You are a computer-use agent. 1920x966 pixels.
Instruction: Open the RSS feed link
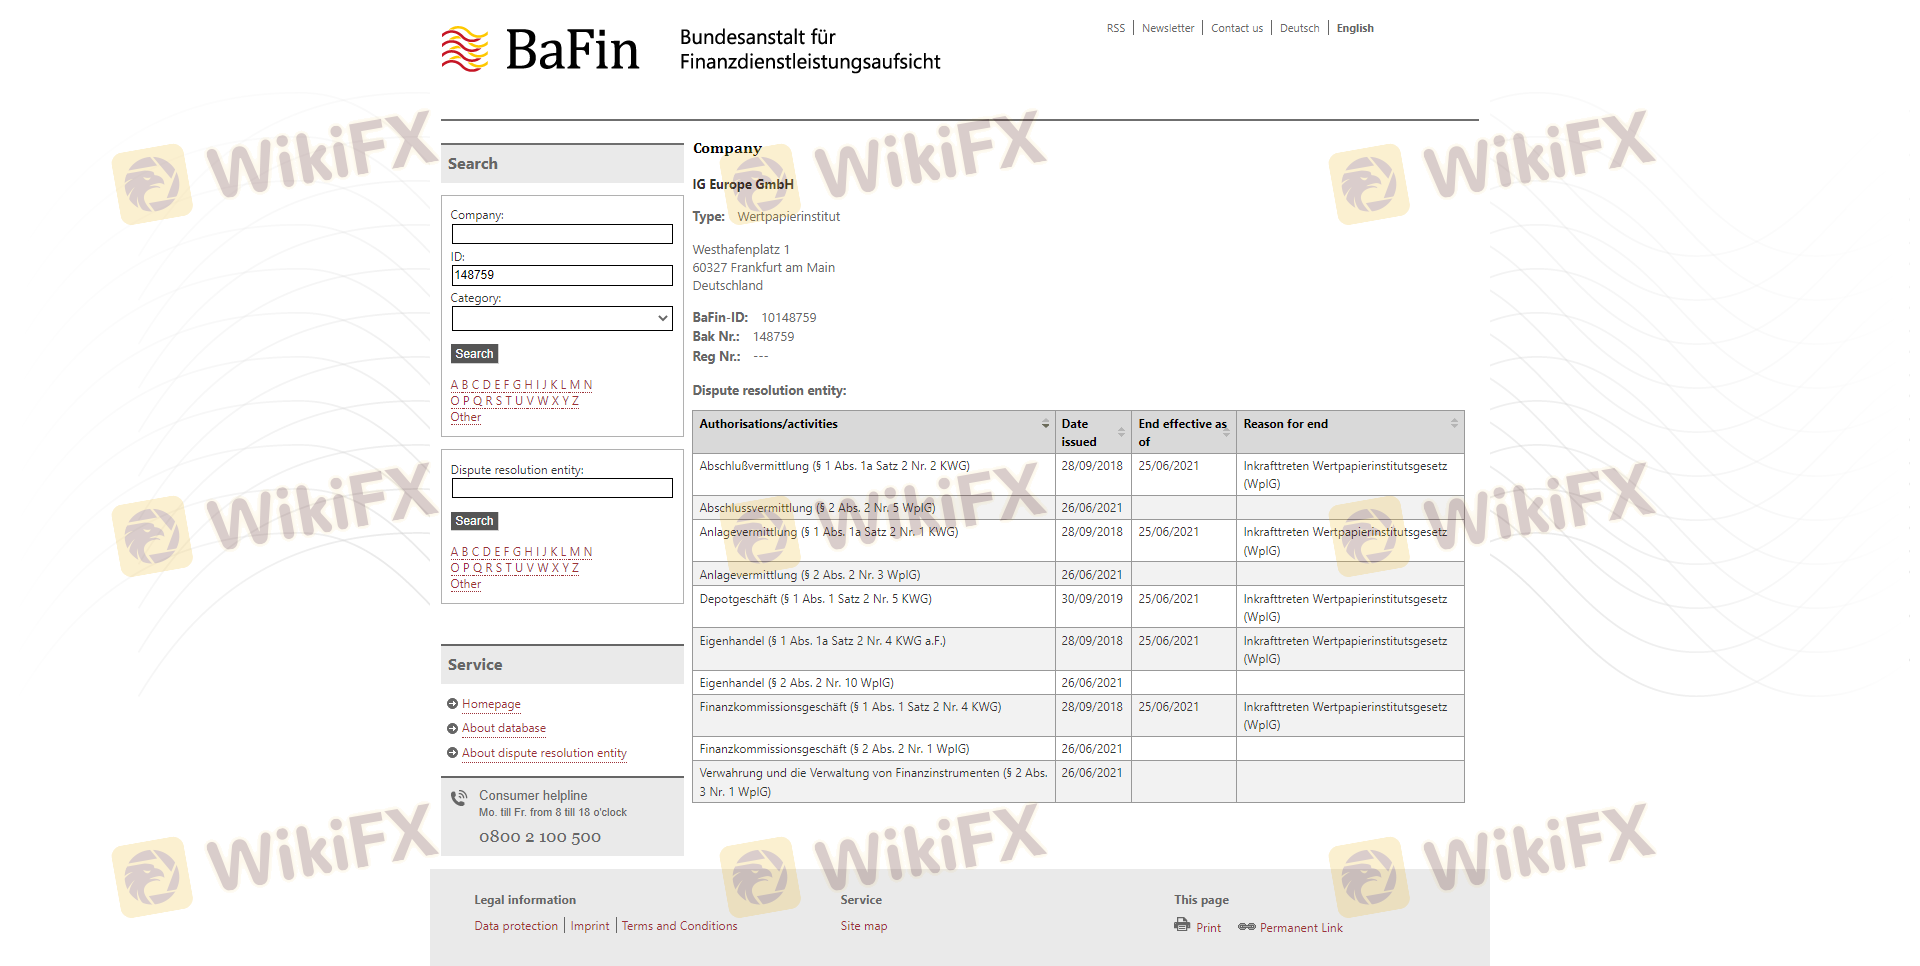[1115, 28]
